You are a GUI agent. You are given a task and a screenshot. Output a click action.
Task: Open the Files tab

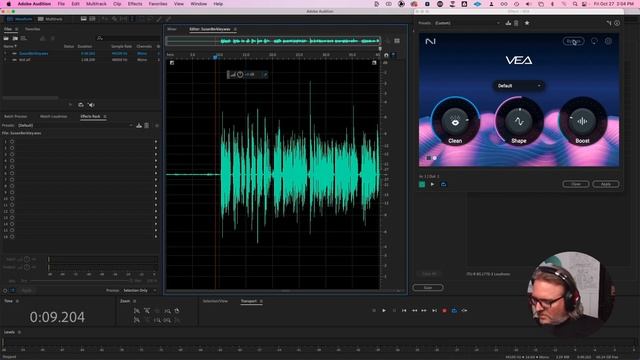click(8, 29)
